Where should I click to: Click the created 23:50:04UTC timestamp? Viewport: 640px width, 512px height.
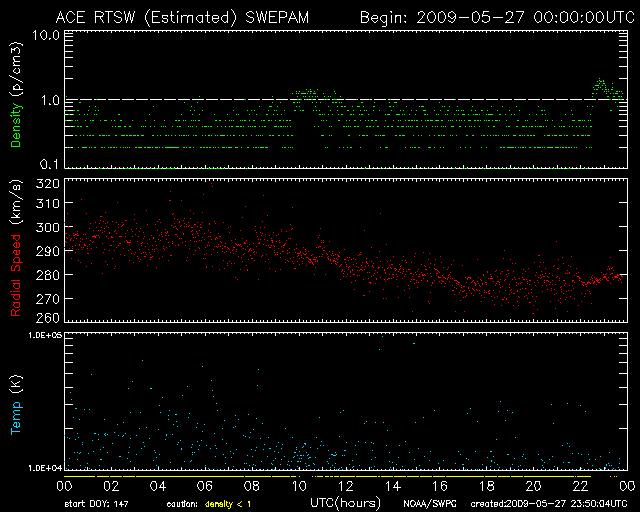549,504
